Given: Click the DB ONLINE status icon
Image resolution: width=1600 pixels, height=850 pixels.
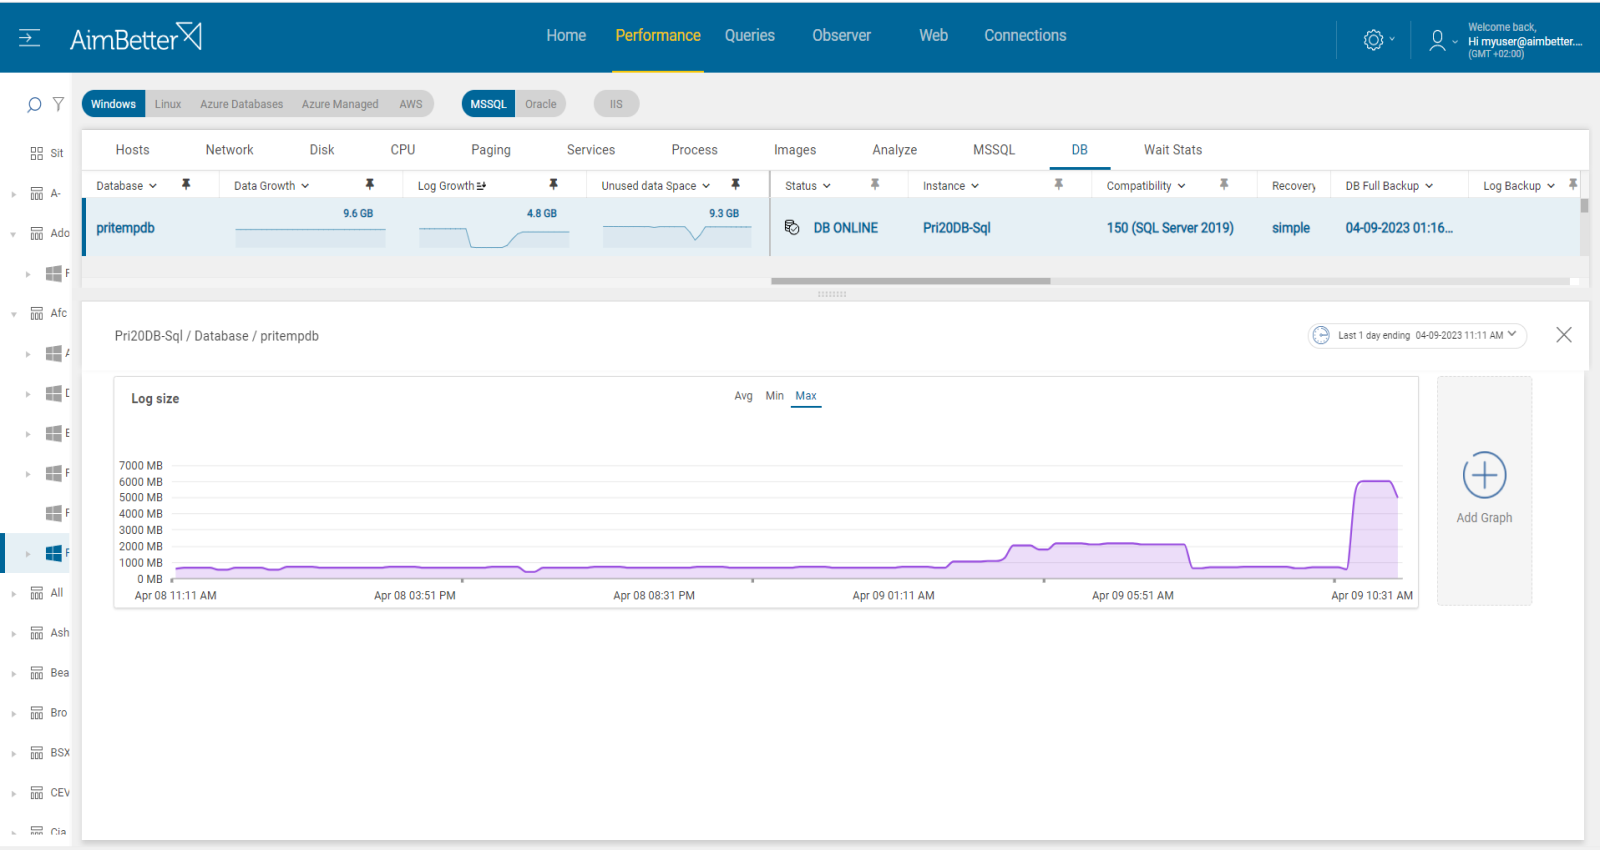Looking at the screenshot, I should coord(792,227).
